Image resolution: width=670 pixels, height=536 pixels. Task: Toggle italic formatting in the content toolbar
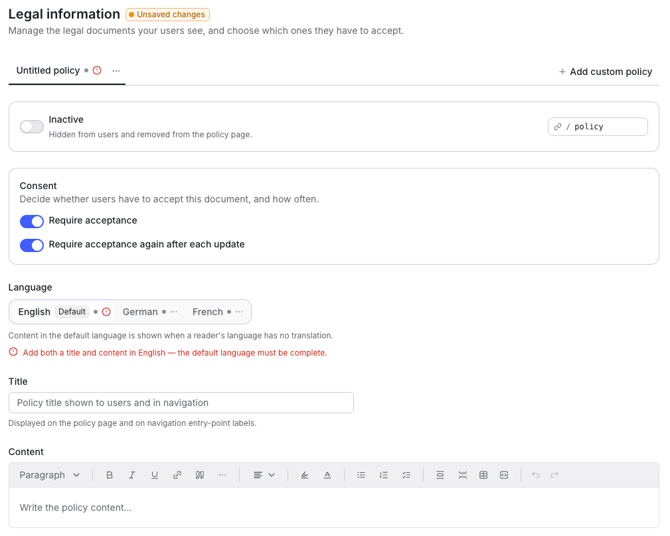[132, 475]
